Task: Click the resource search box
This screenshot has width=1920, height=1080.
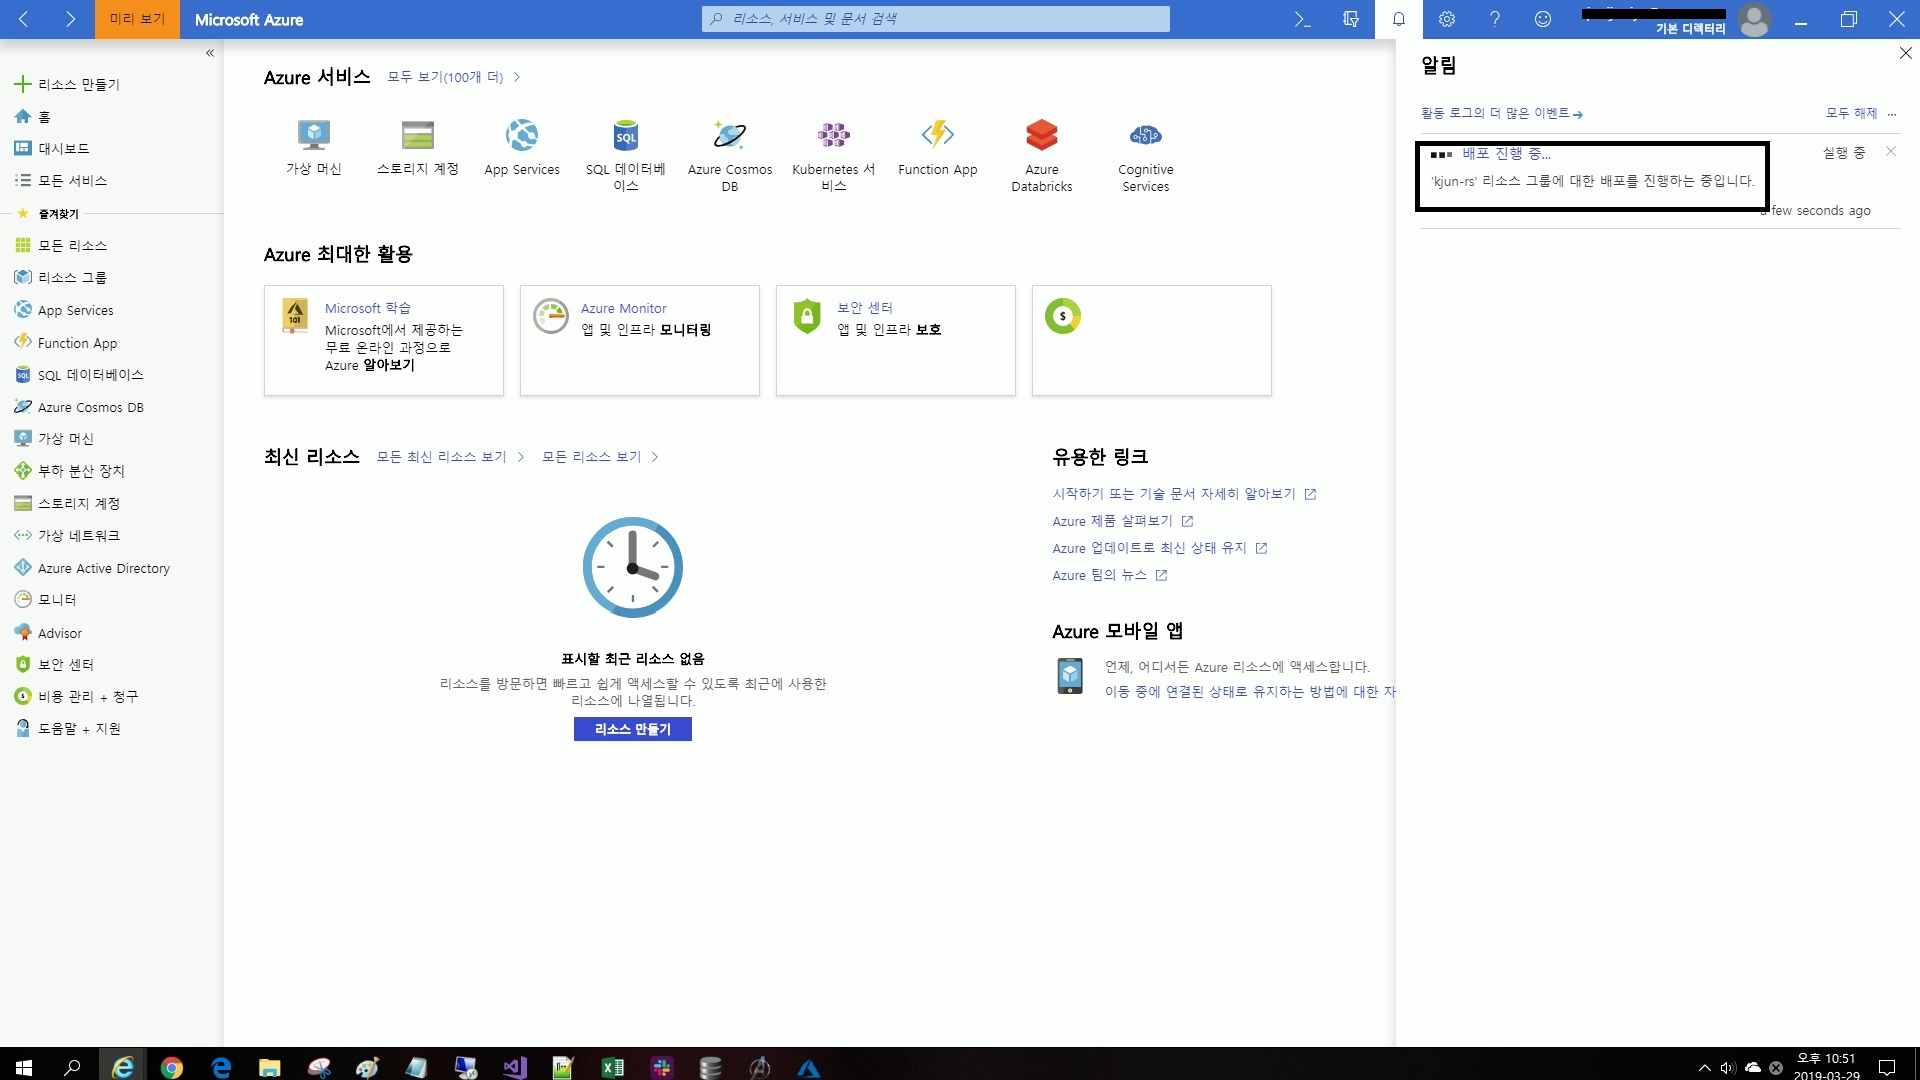Action: (936, 19)
